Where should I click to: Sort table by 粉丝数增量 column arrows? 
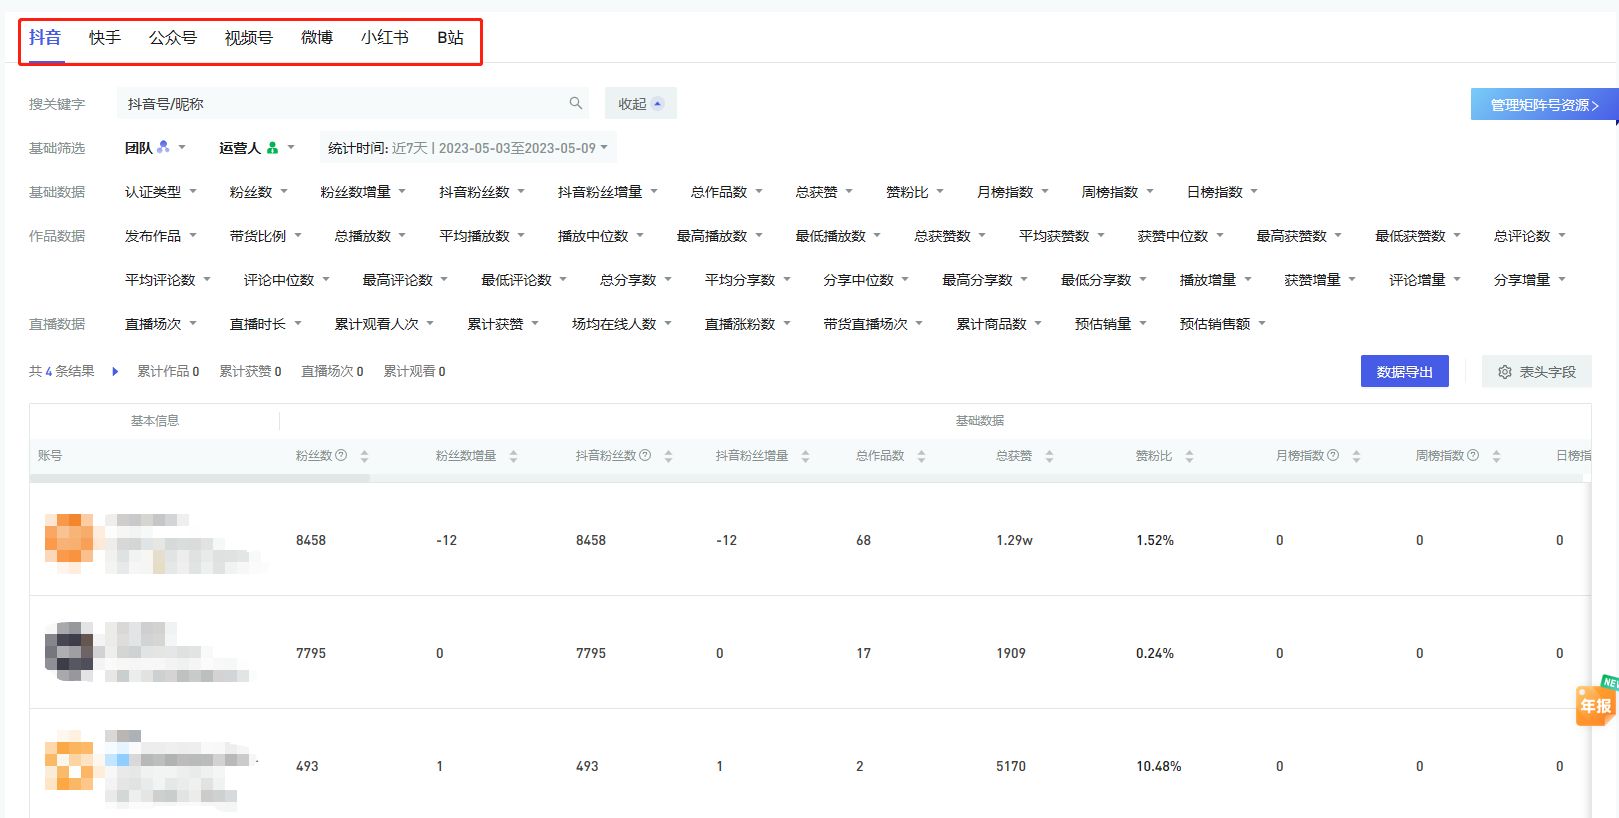(x=513, y=456)
